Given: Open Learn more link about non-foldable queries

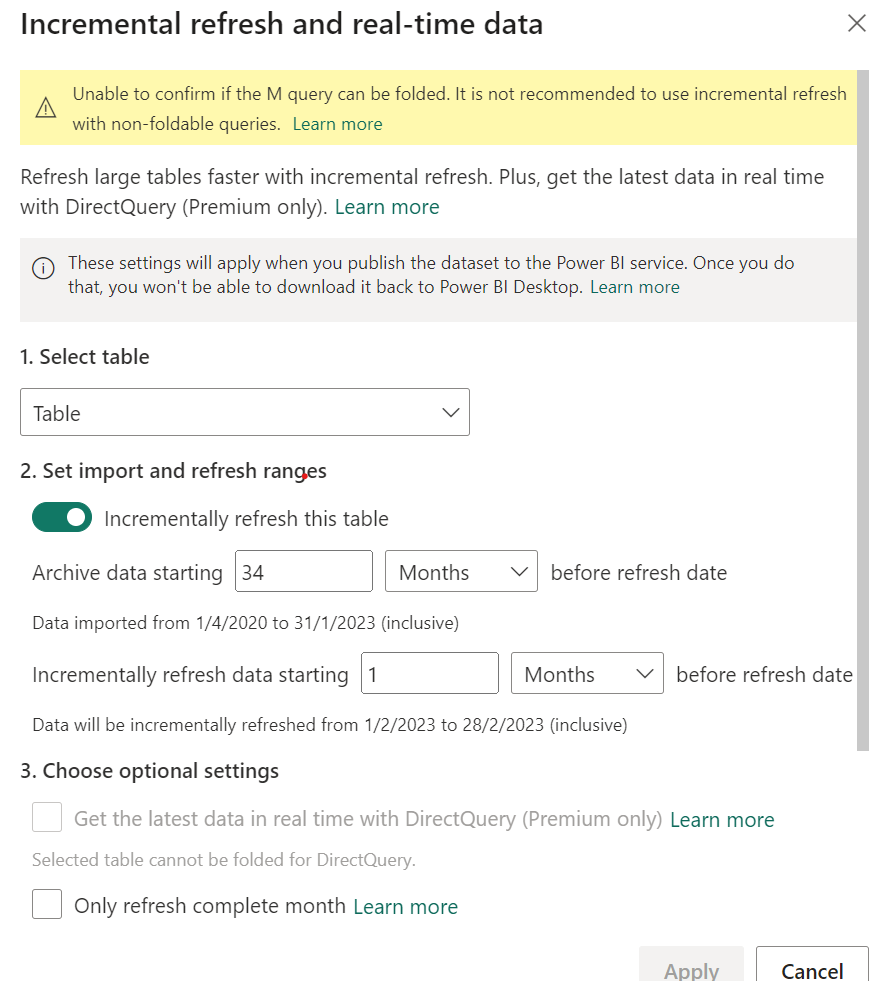Looking at the screenshot, I should 337,124.
